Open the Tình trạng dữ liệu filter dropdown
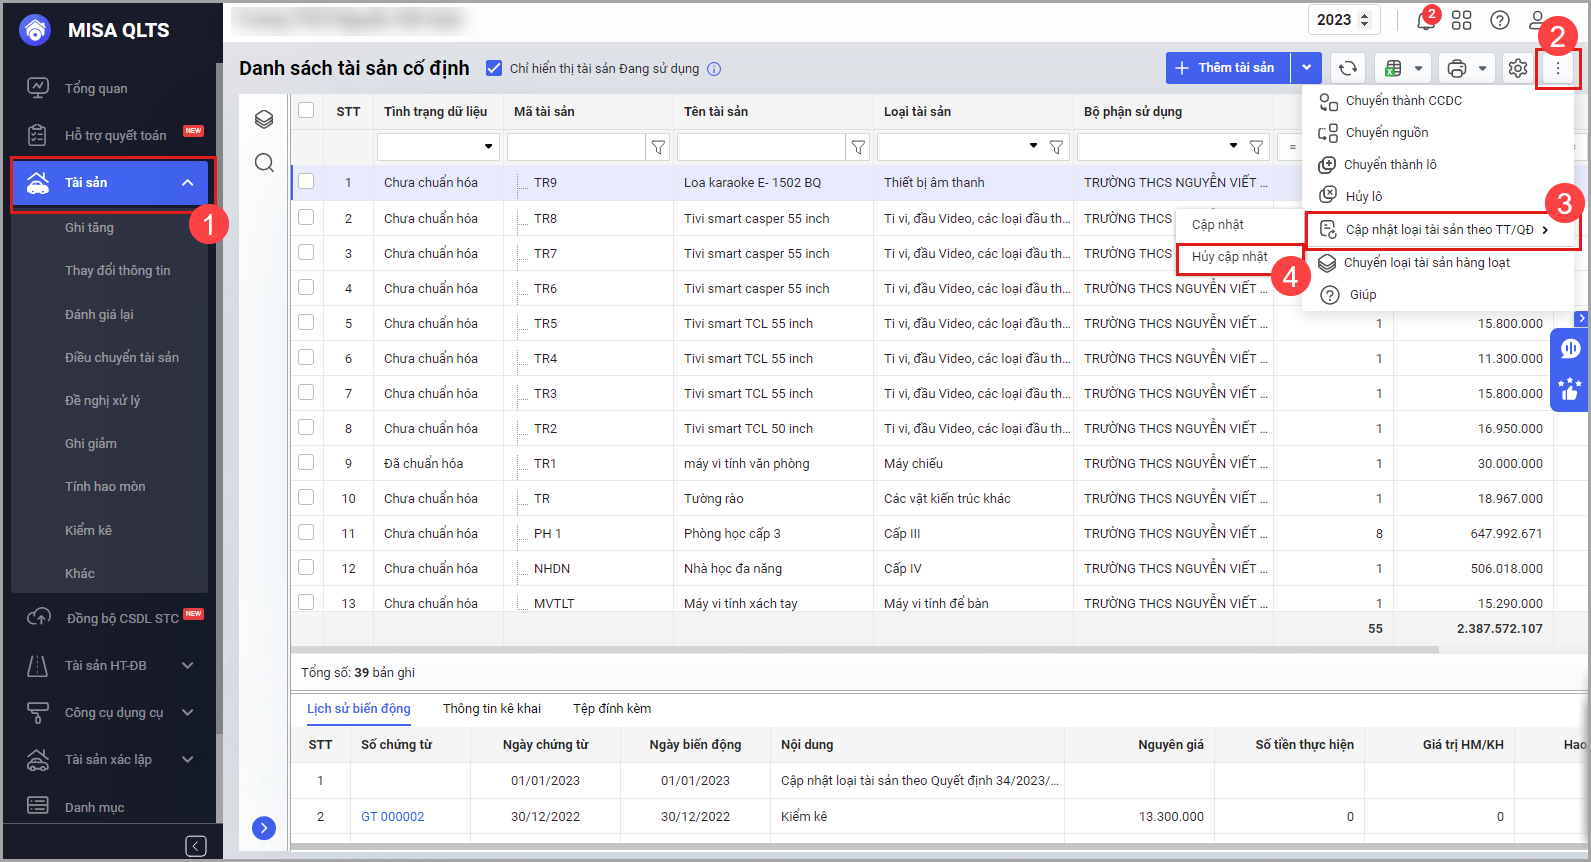 click(488, 147)
